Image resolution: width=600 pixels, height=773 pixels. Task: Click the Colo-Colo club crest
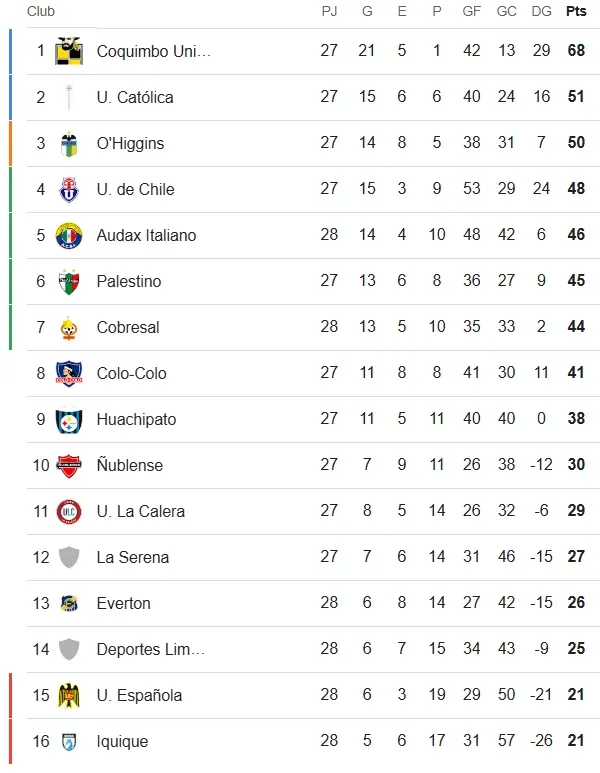[69, 373]
